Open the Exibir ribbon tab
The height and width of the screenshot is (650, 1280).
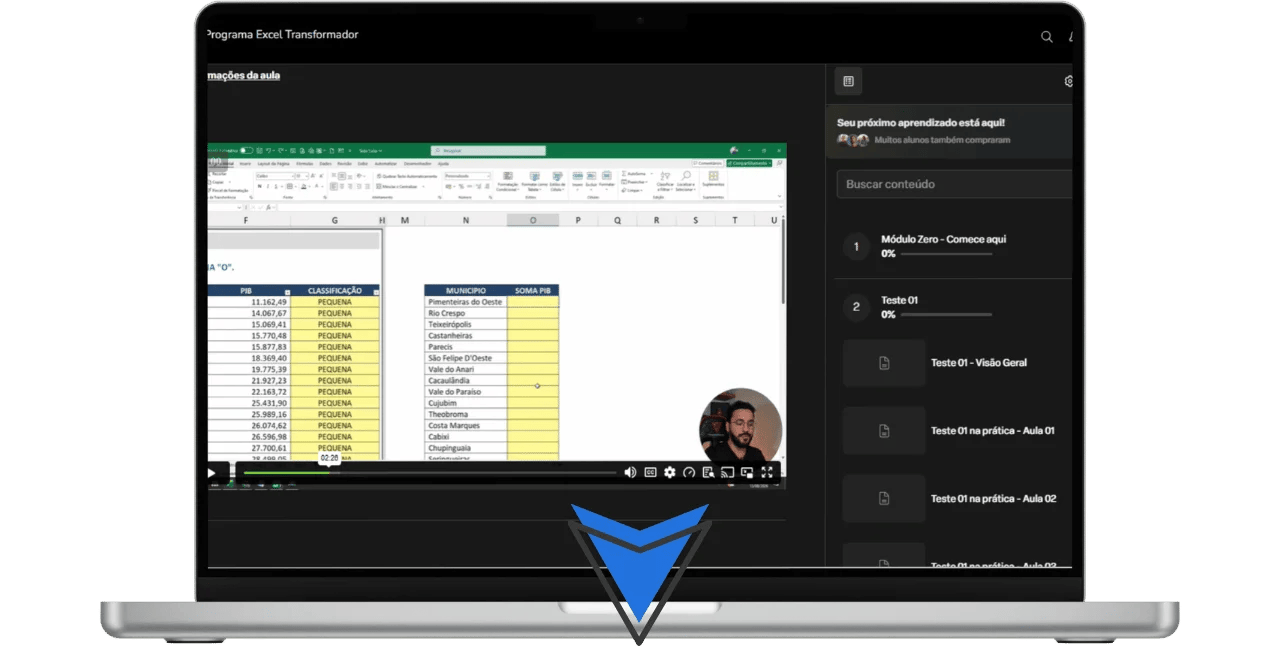click(363, 164)
